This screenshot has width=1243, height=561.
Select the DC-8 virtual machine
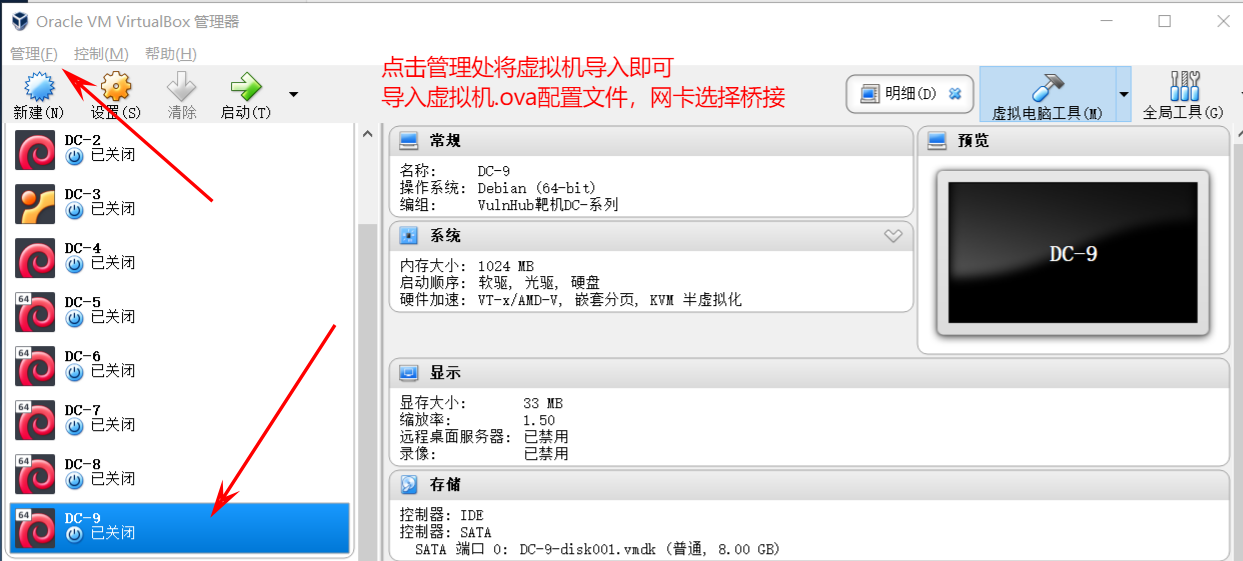tap(180, 475)
